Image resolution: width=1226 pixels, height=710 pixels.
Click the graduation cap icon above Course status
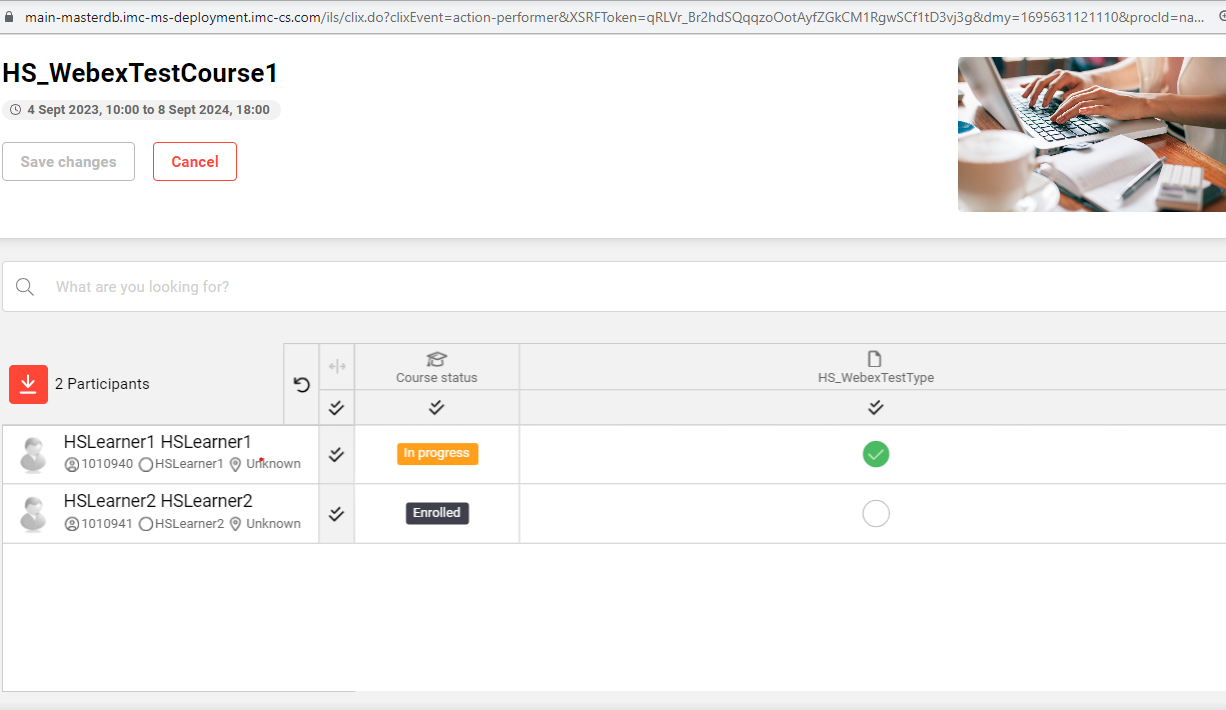tap(436, 359)
